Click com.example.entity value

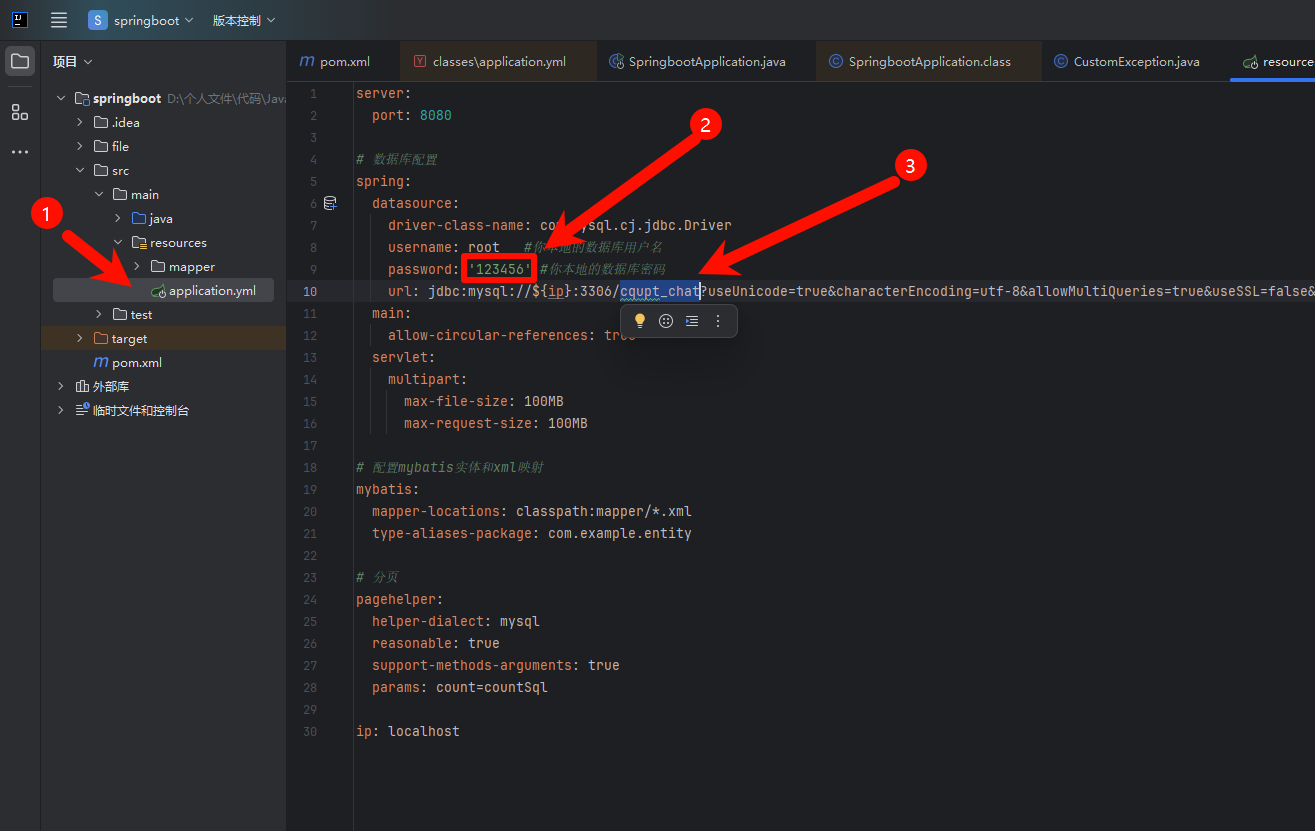[x=620, y=533]
